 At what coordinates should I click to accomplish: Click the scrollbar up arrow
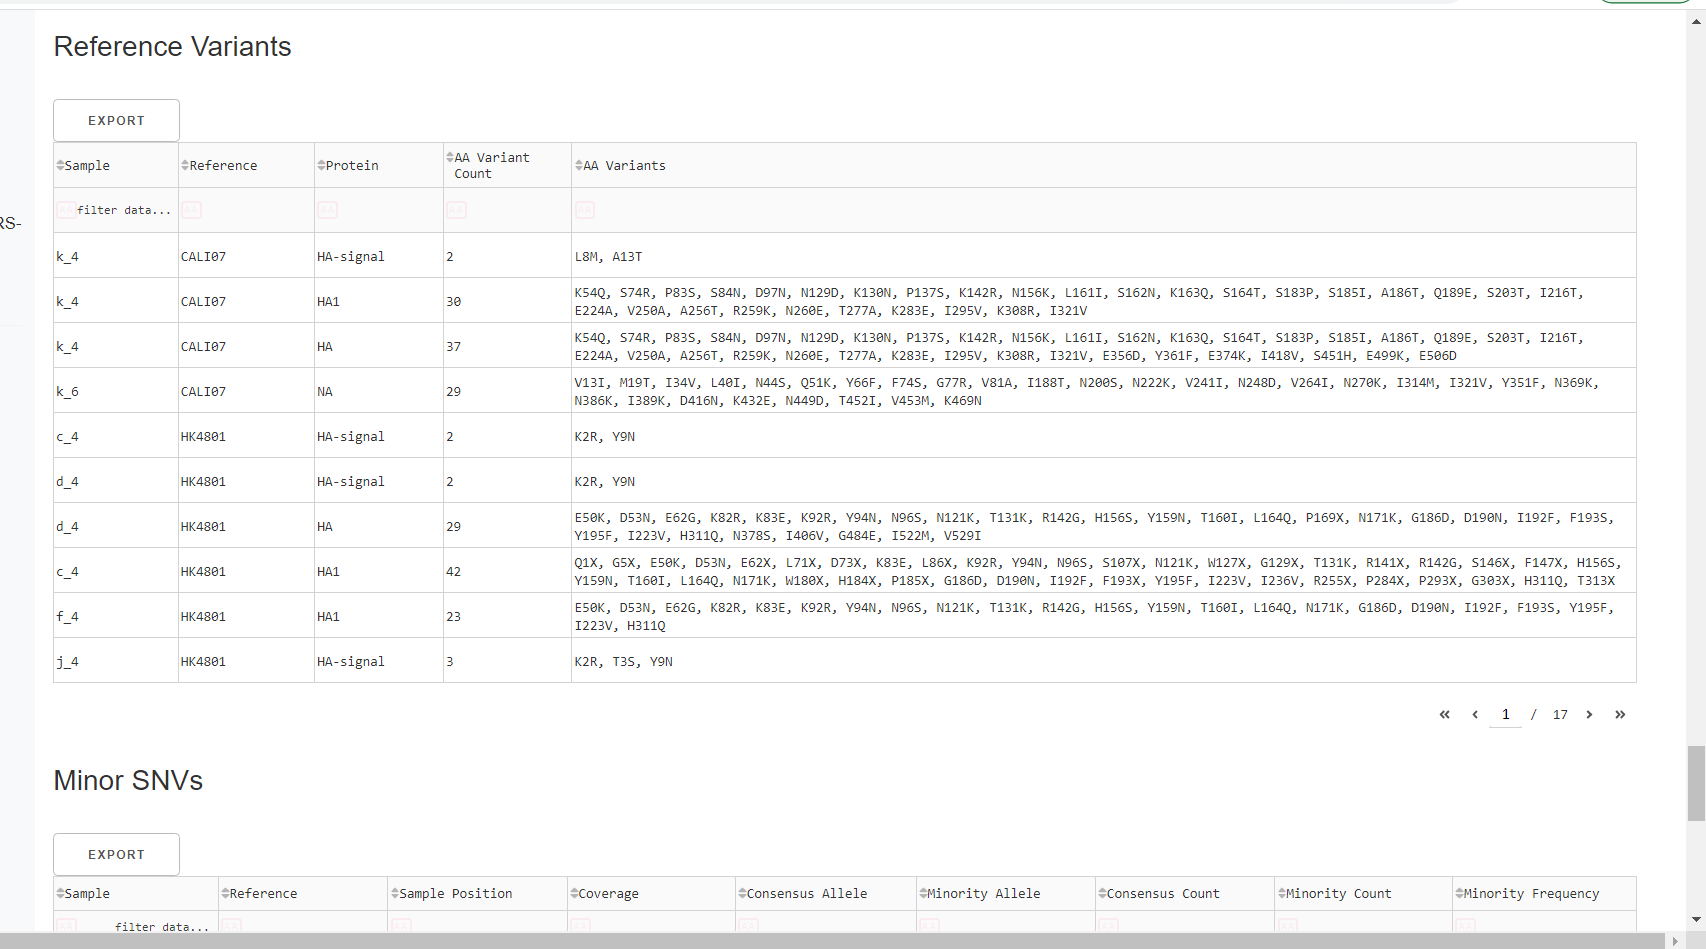tap(1696, 22)
